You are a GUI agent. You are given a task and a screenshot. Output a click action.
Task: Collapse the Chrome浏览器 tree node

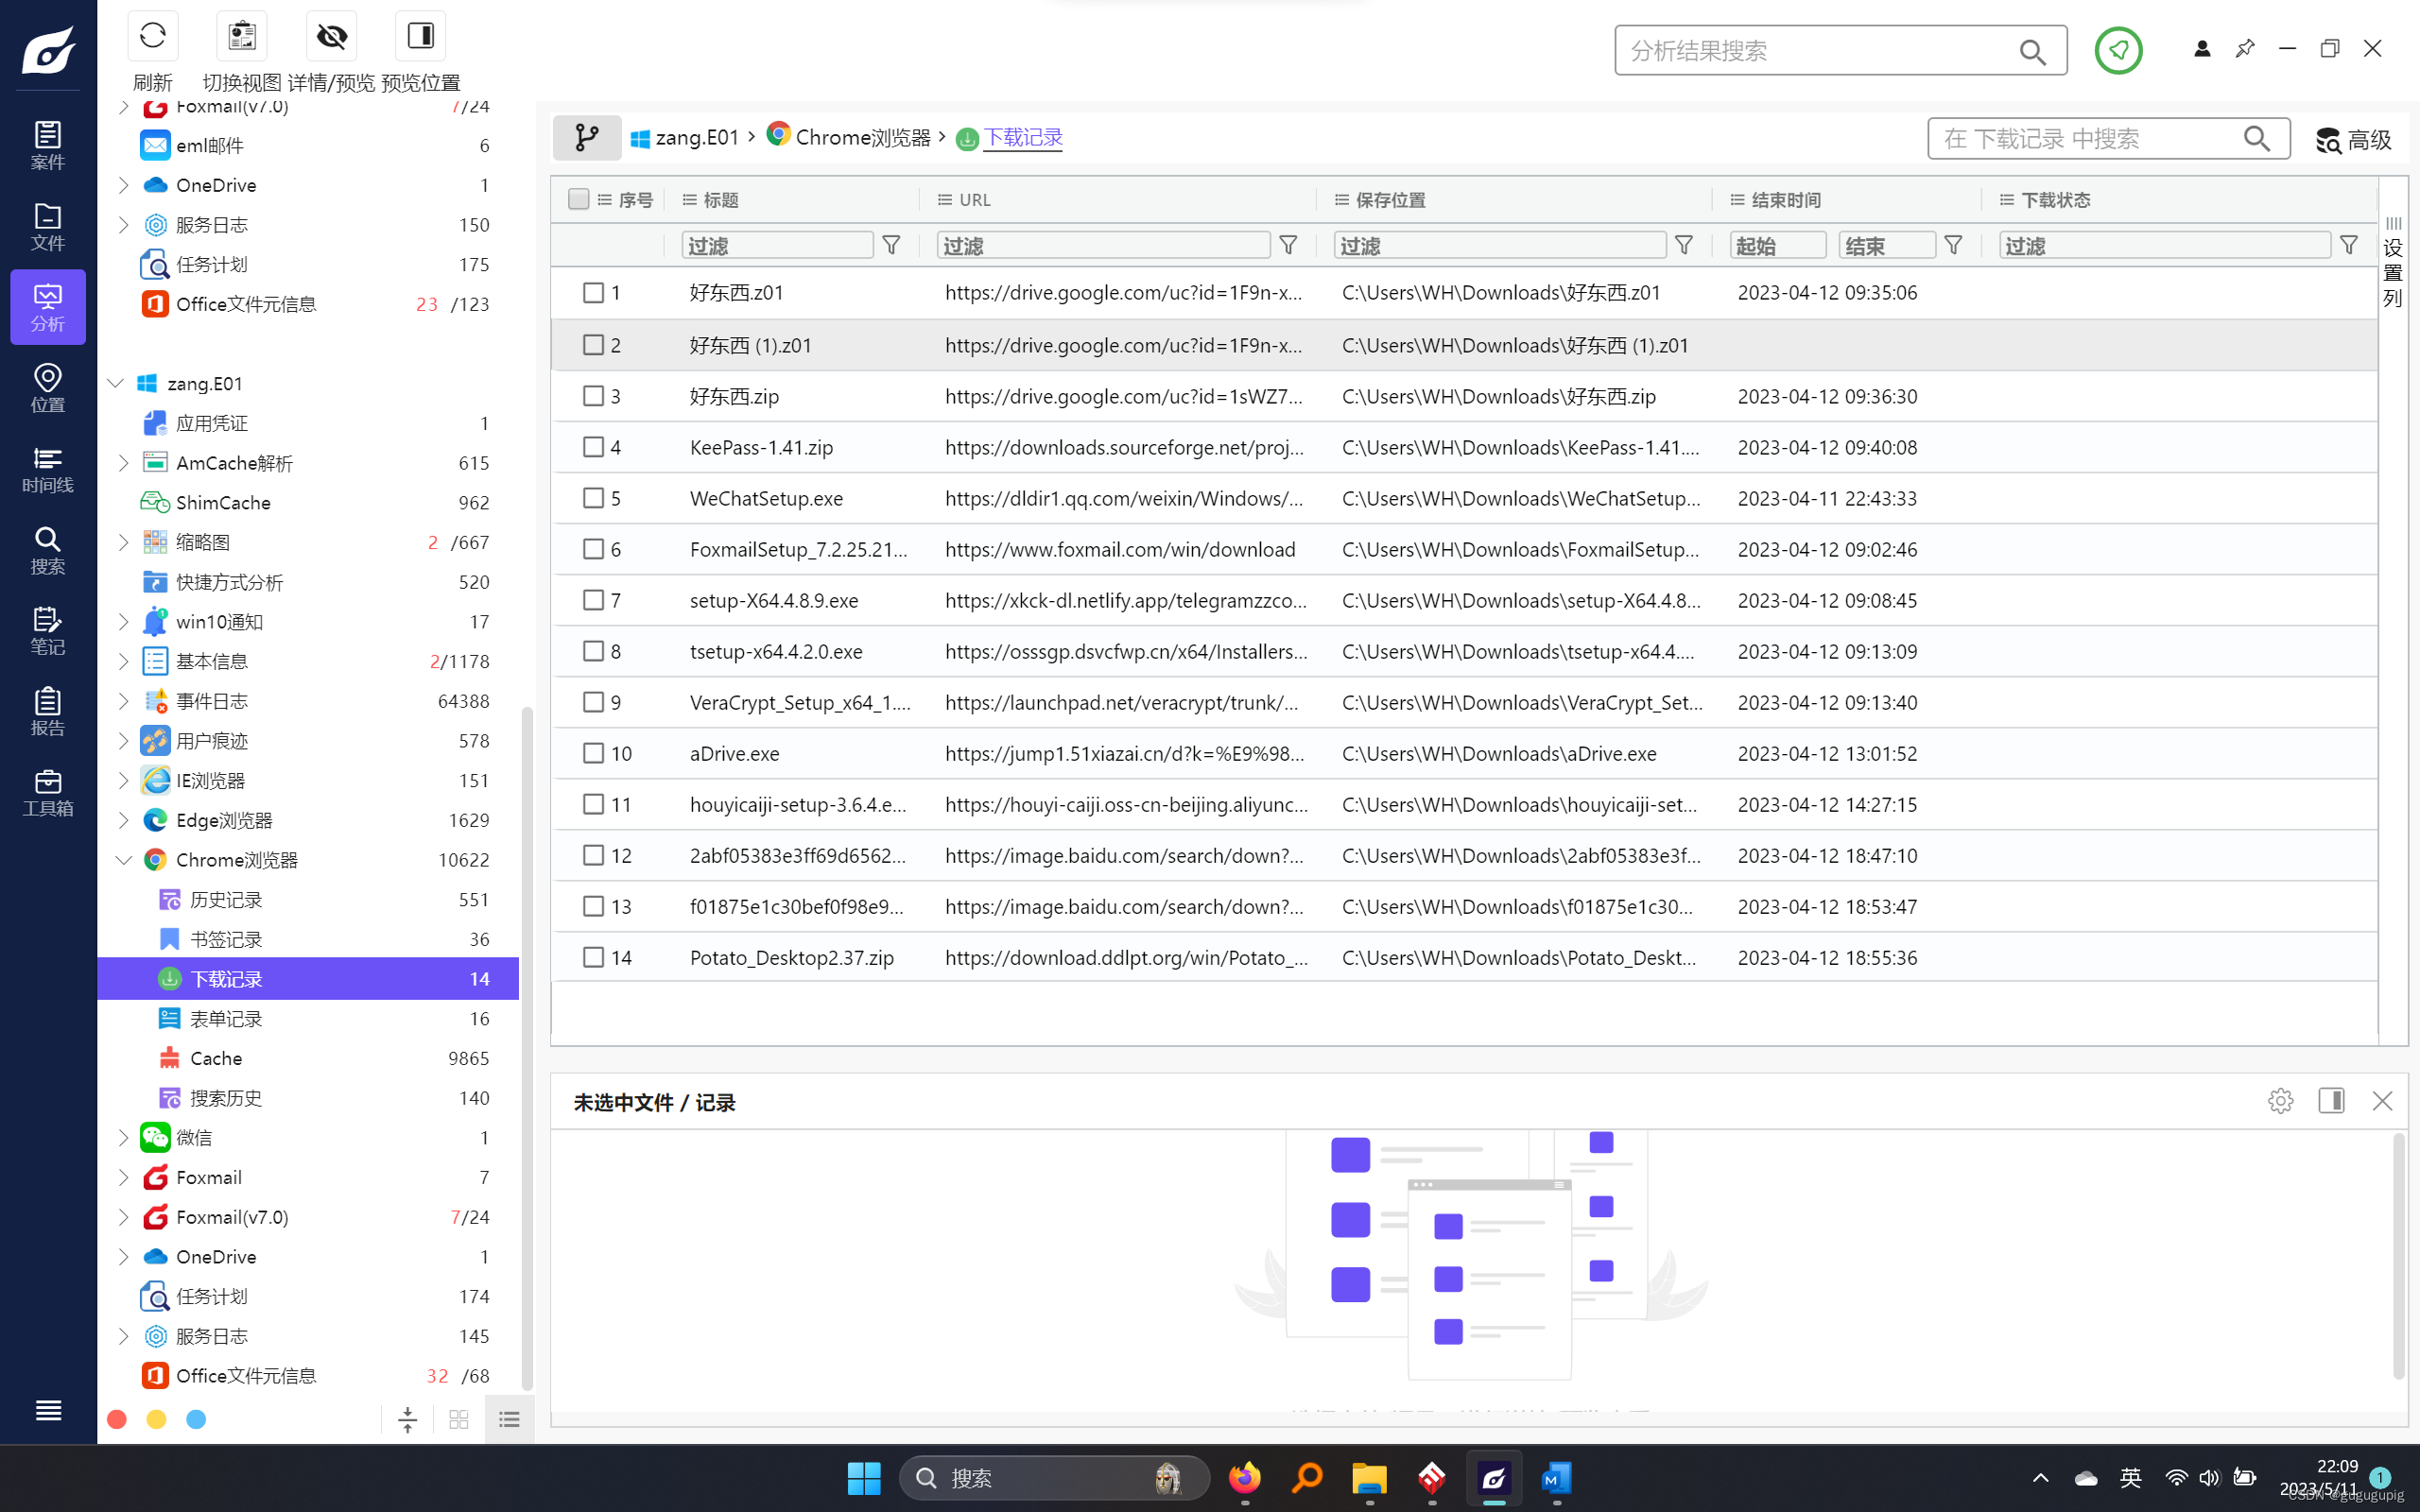coord(124,860)
